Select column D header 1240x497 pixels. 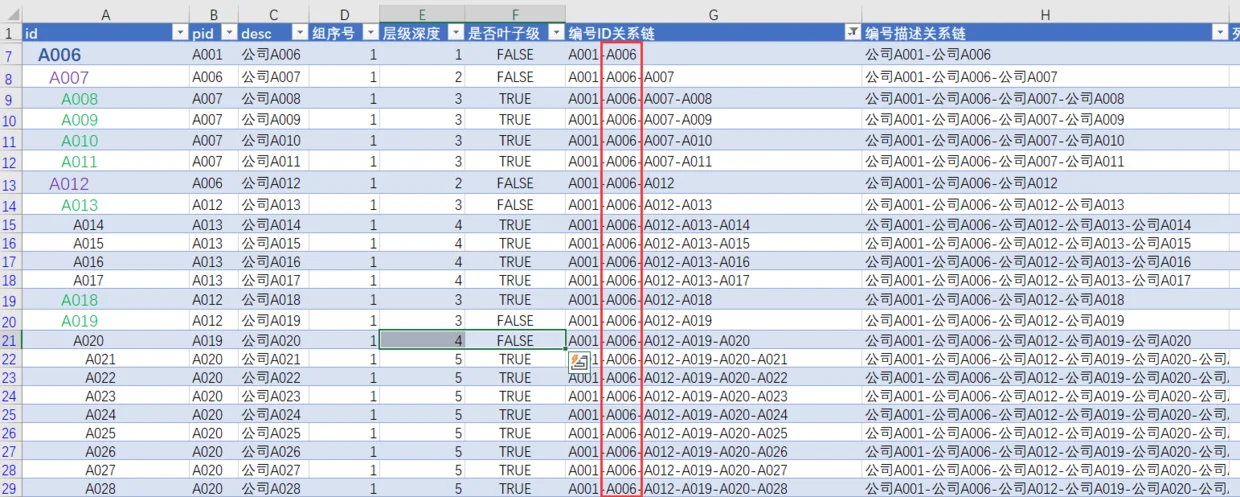point(344,15)
